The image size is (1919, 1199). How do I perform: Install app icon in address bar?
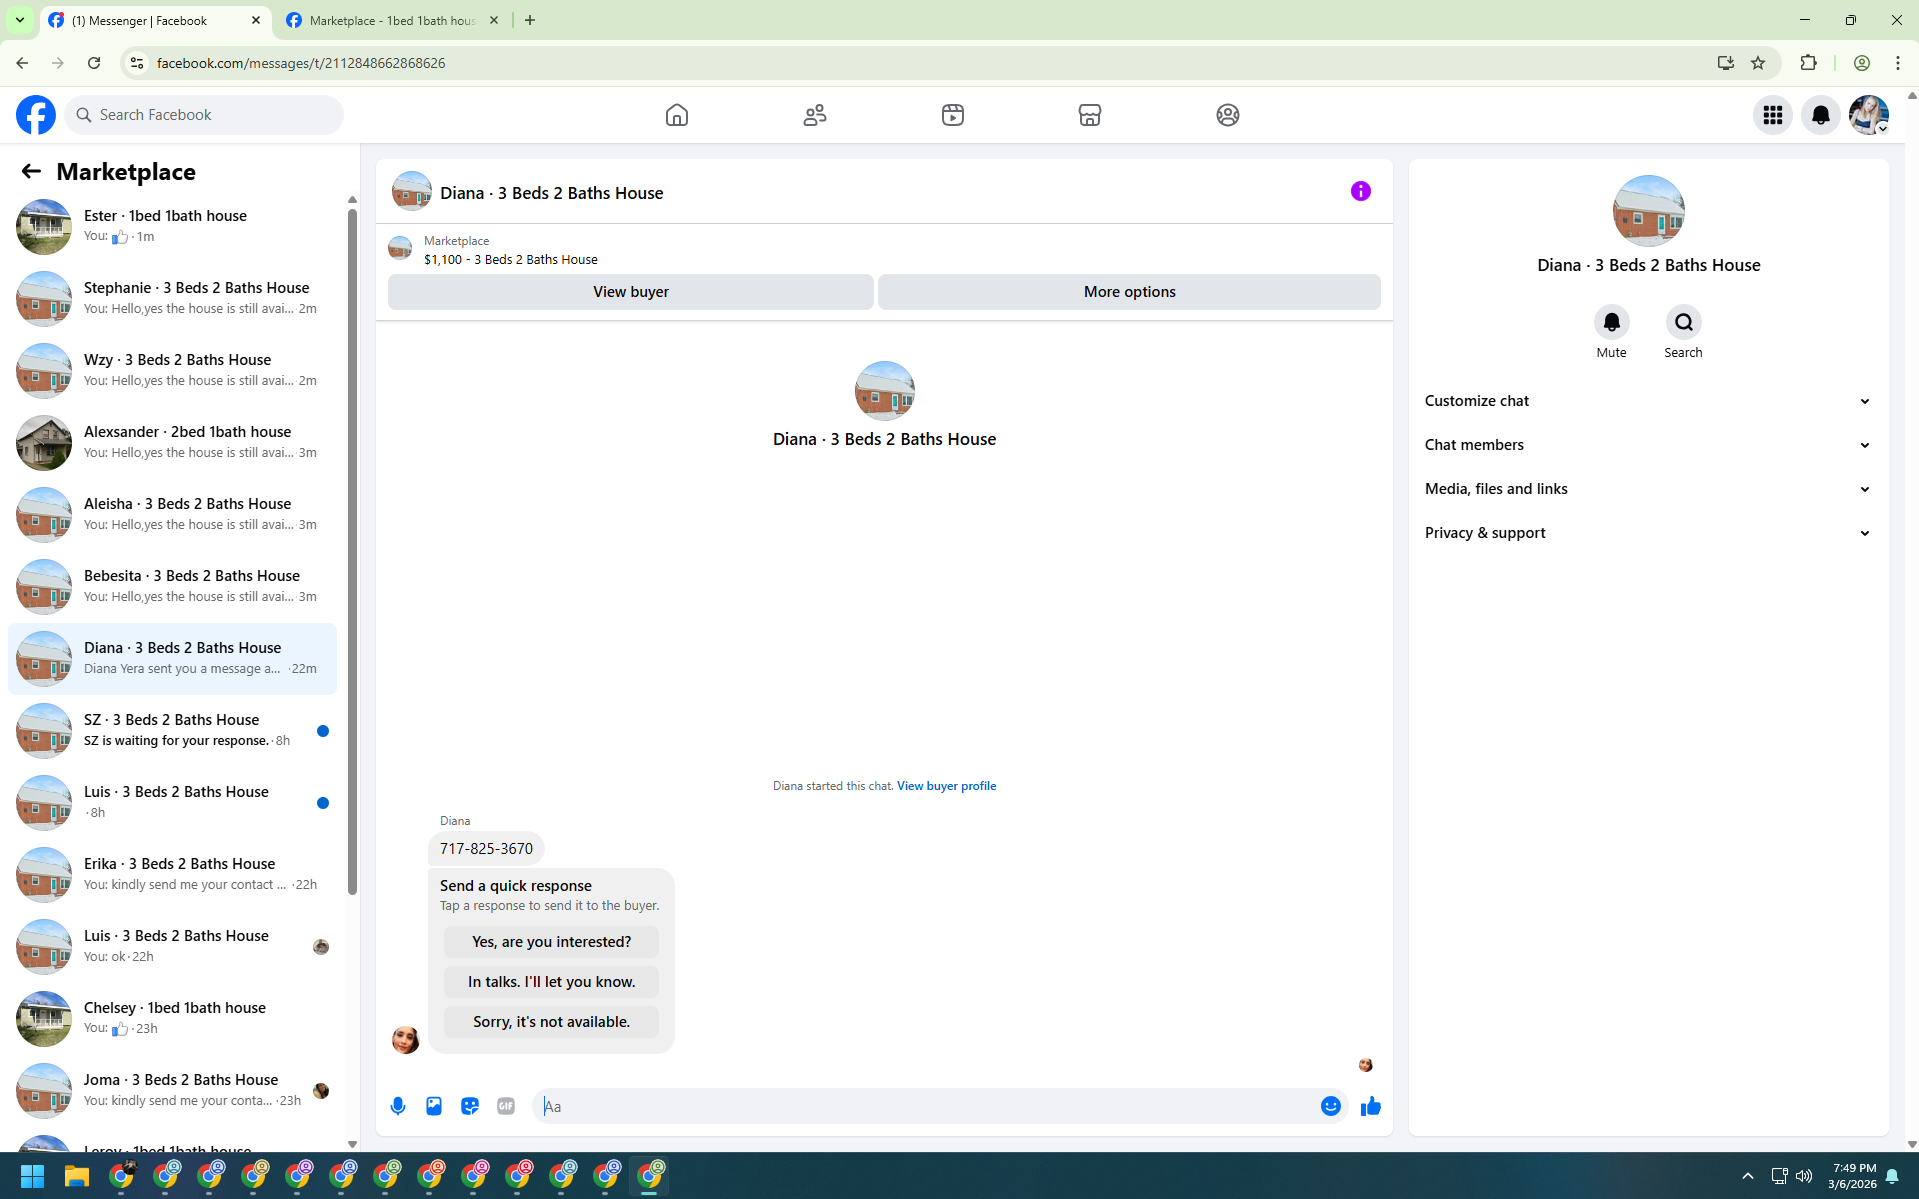[1726, 63]
